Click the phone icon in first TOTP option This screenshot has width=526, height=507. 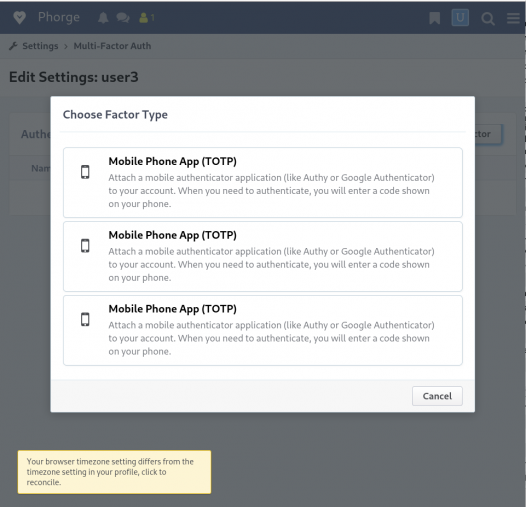[85, 172]
